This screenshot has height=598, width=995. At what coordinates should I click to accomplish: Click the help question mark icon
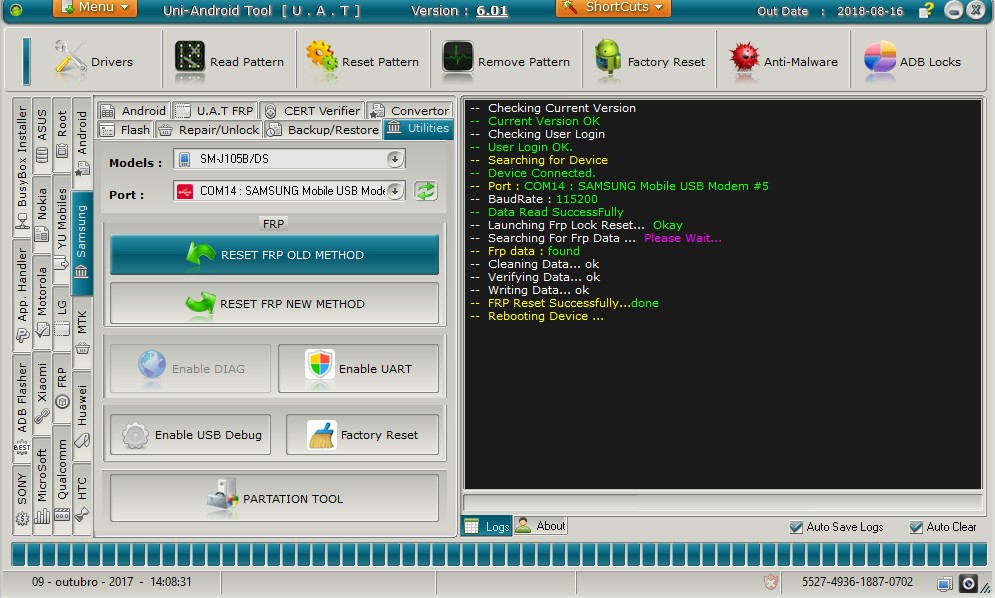coord(926,10)
